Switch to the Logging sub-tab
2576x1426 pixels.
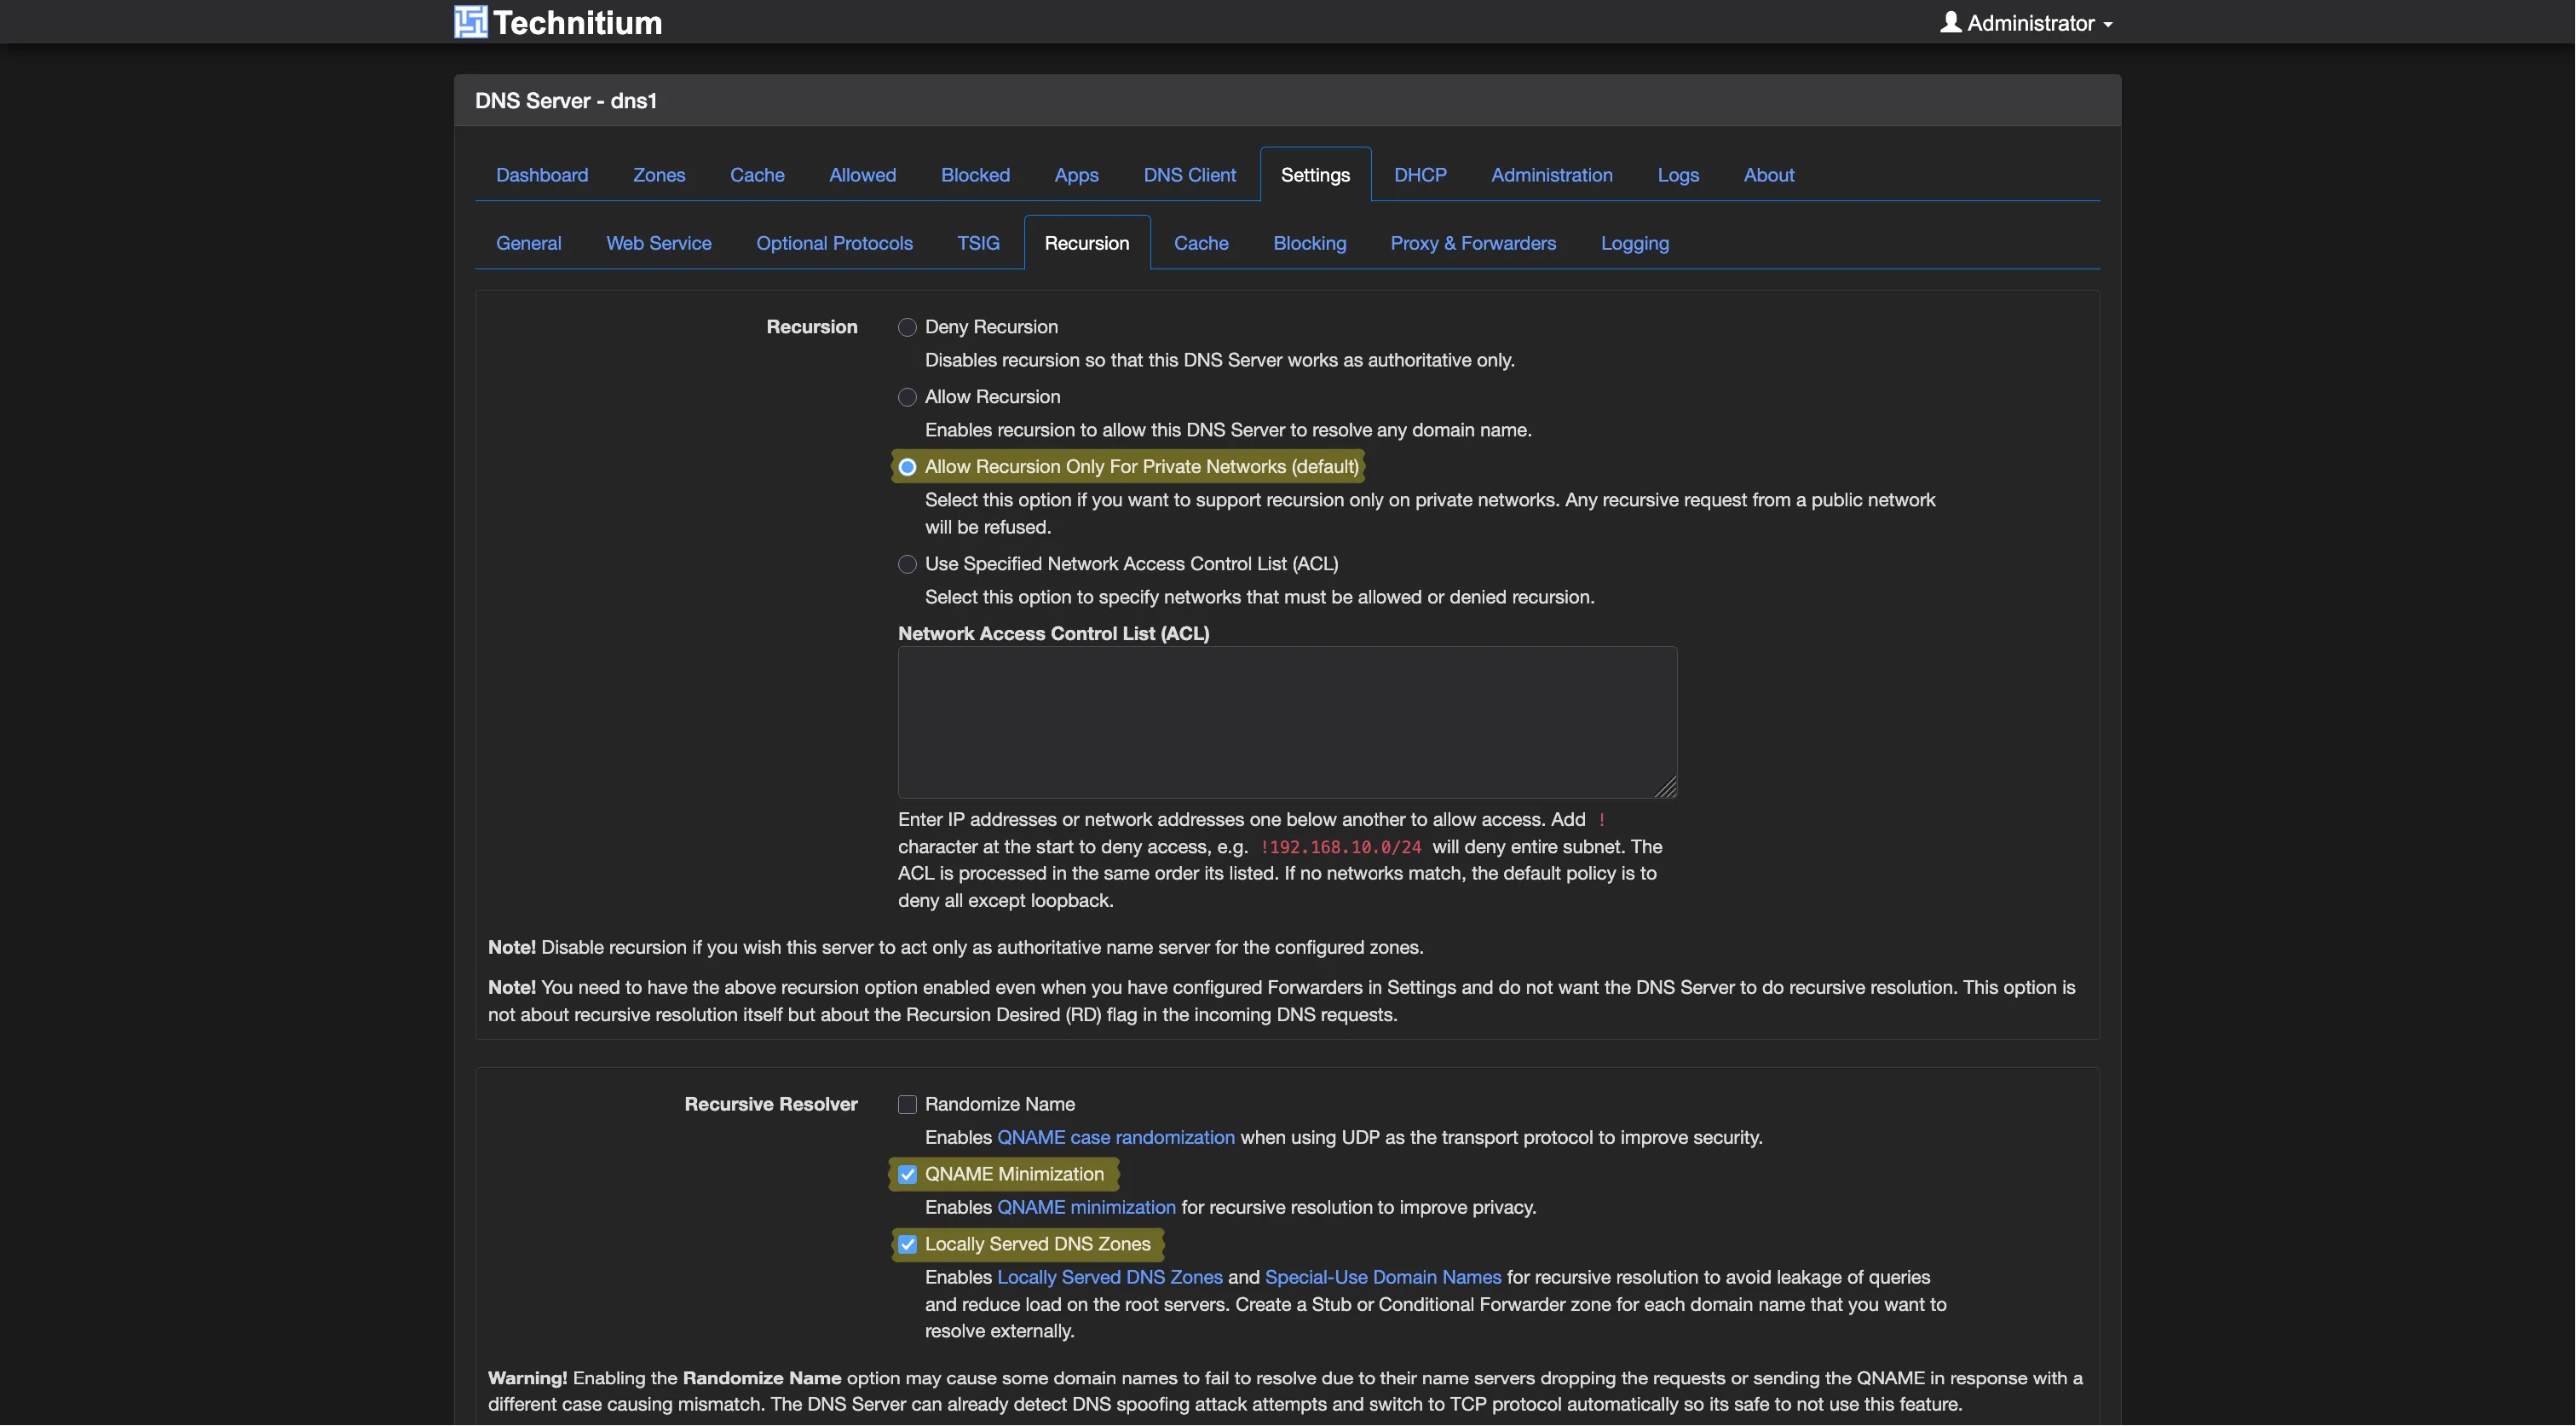tap(1634, 243)
